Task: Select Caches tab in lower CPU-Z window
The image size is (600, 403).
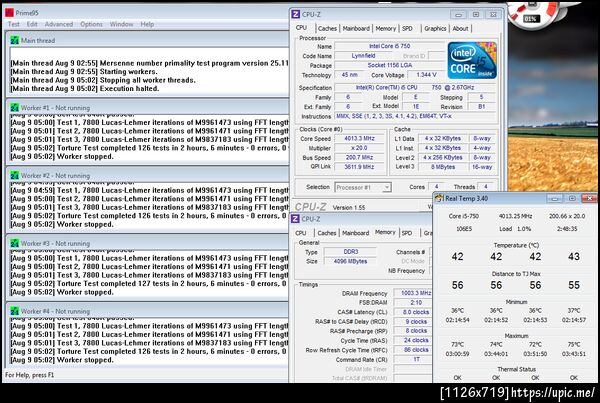Action: pyautogui.click(x=326, y=233)
